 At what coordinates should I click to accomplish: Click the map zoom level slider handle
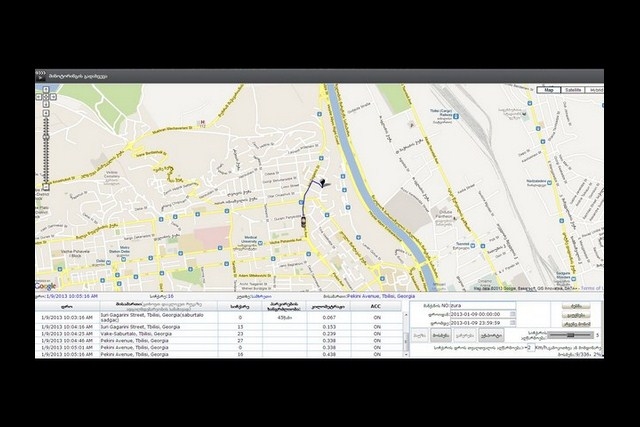click(46, 137)
